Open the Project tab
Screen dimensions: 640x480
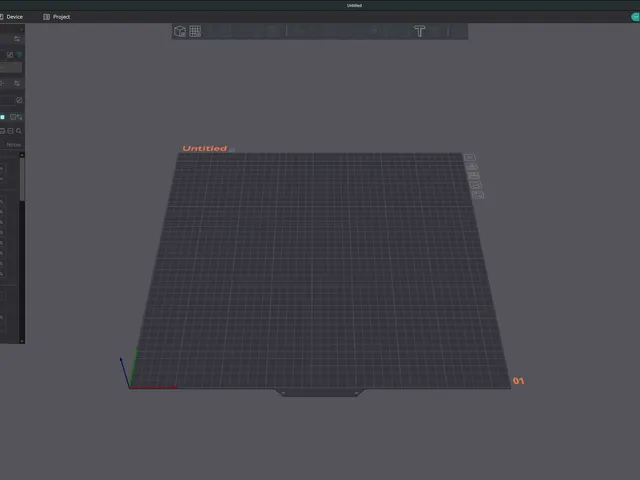coord(57,17)
